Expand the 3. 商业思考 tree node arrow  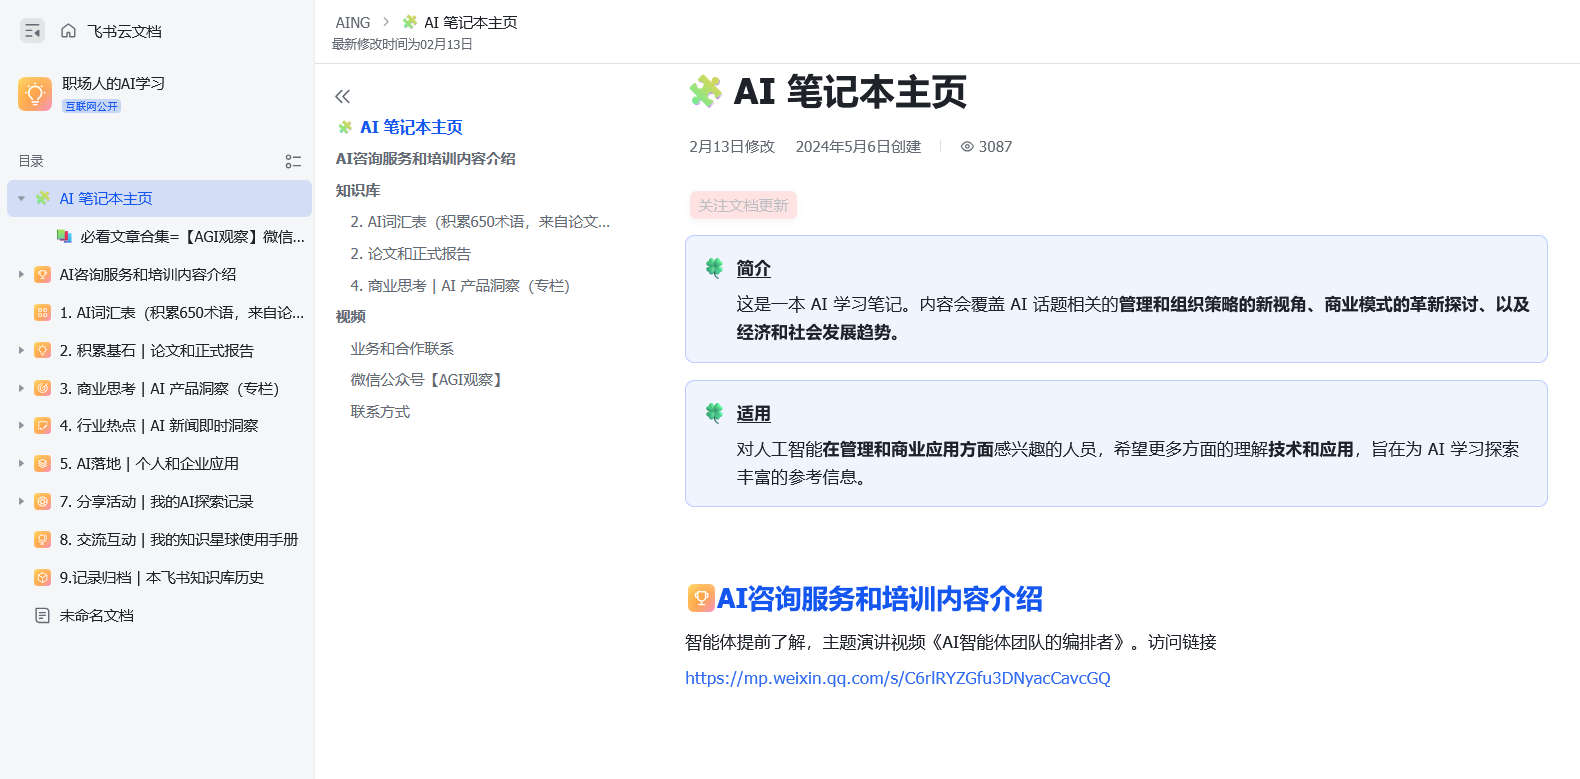[21, 388]
